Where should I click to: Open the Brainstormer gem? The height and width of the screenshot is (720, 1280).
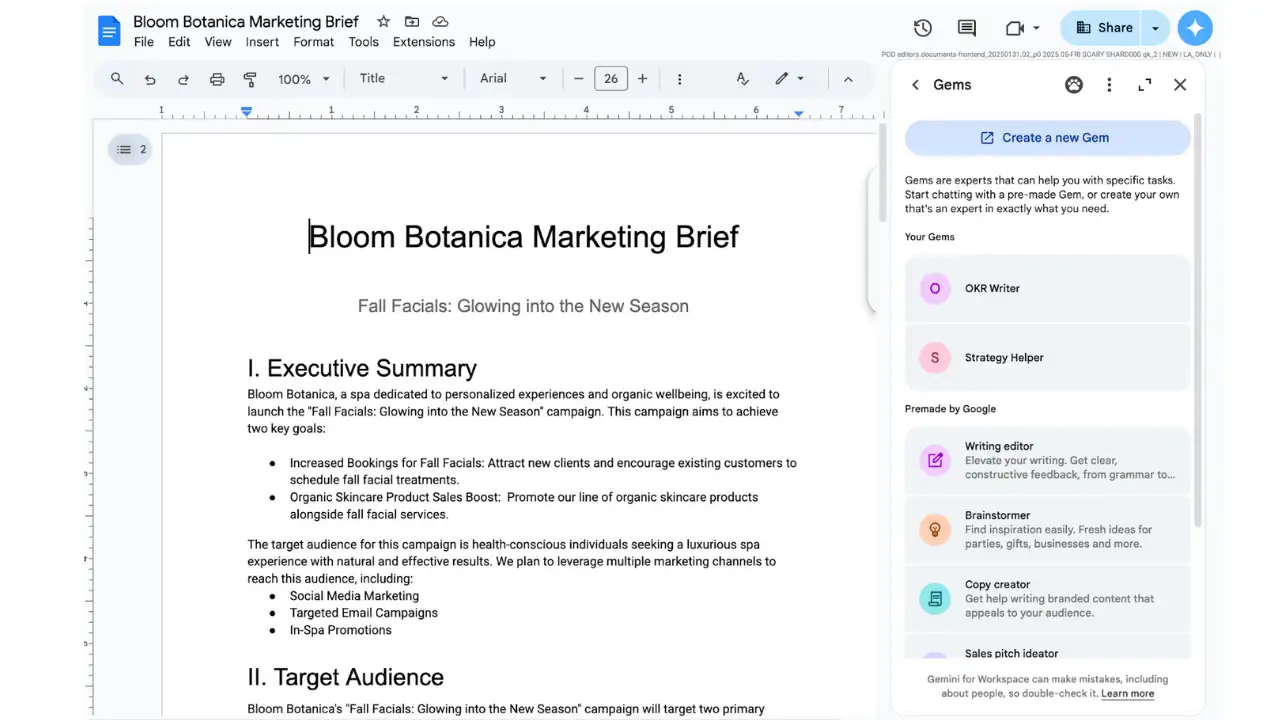click(x=1048, y=530)
